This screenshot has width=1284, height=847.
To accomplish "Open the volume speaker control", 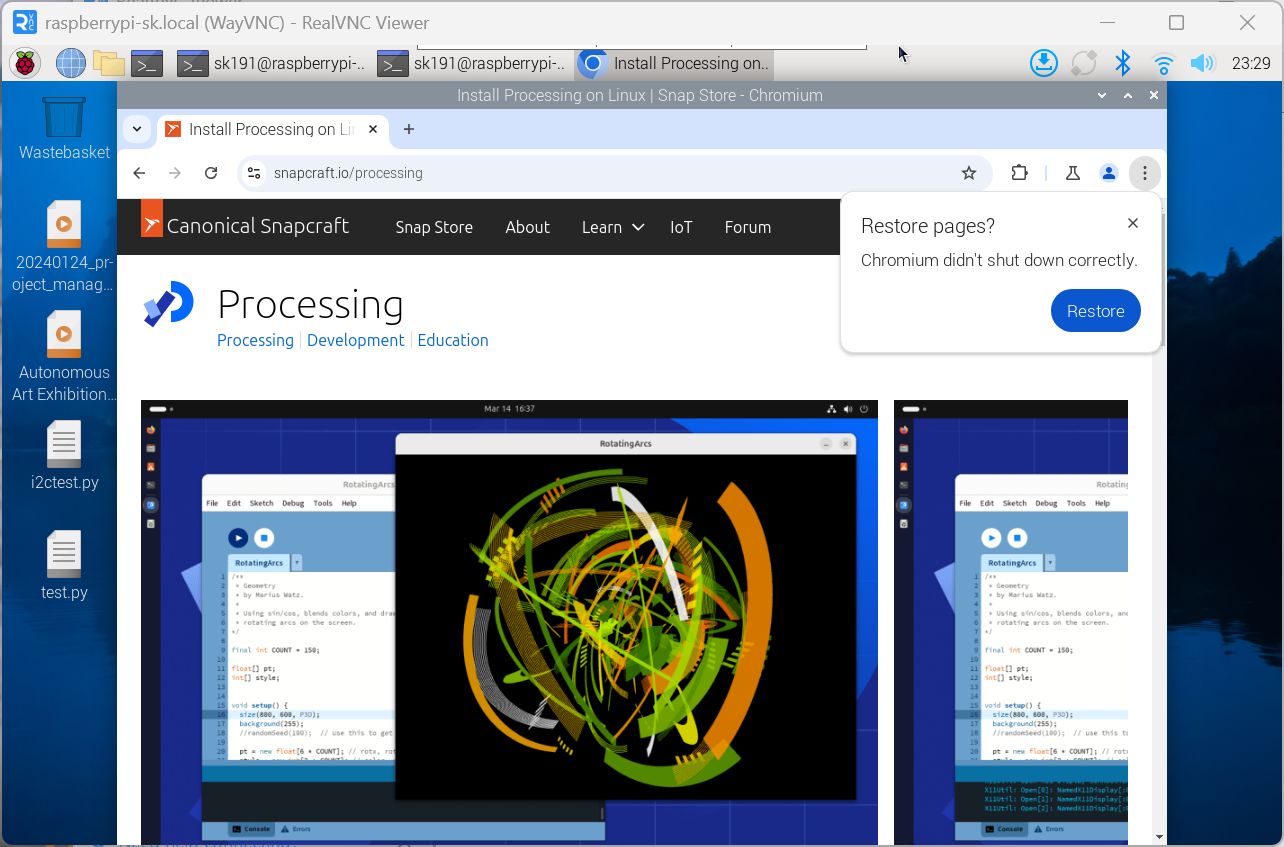I will (x=1202, y=63).
